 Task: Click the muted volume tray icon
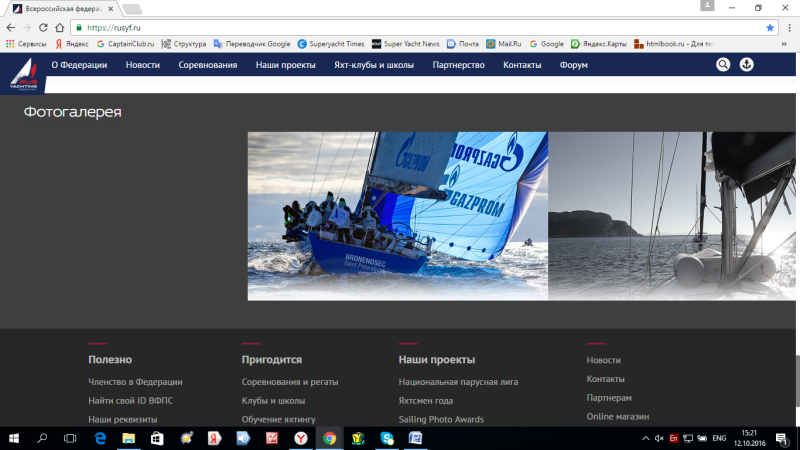pos(659,438)
